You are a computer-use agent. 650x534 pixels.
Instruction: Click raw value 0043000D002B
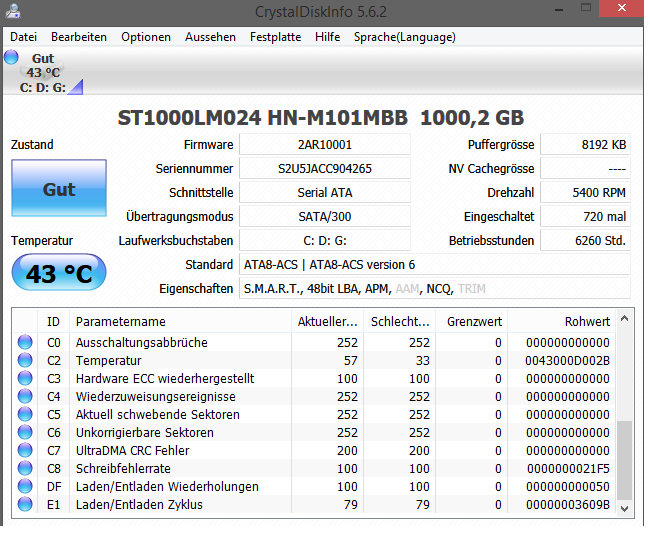pos(568,360)
